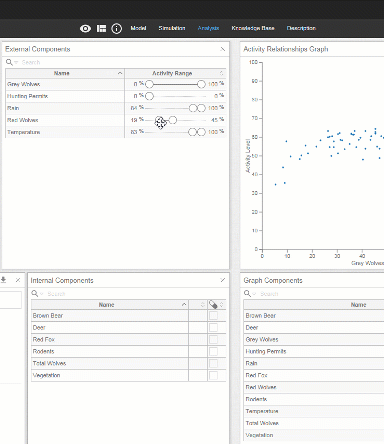The width and height of the screenshot is (384, 444).
Task: Switch to the Analysis tab
Action: pos(208,28)
